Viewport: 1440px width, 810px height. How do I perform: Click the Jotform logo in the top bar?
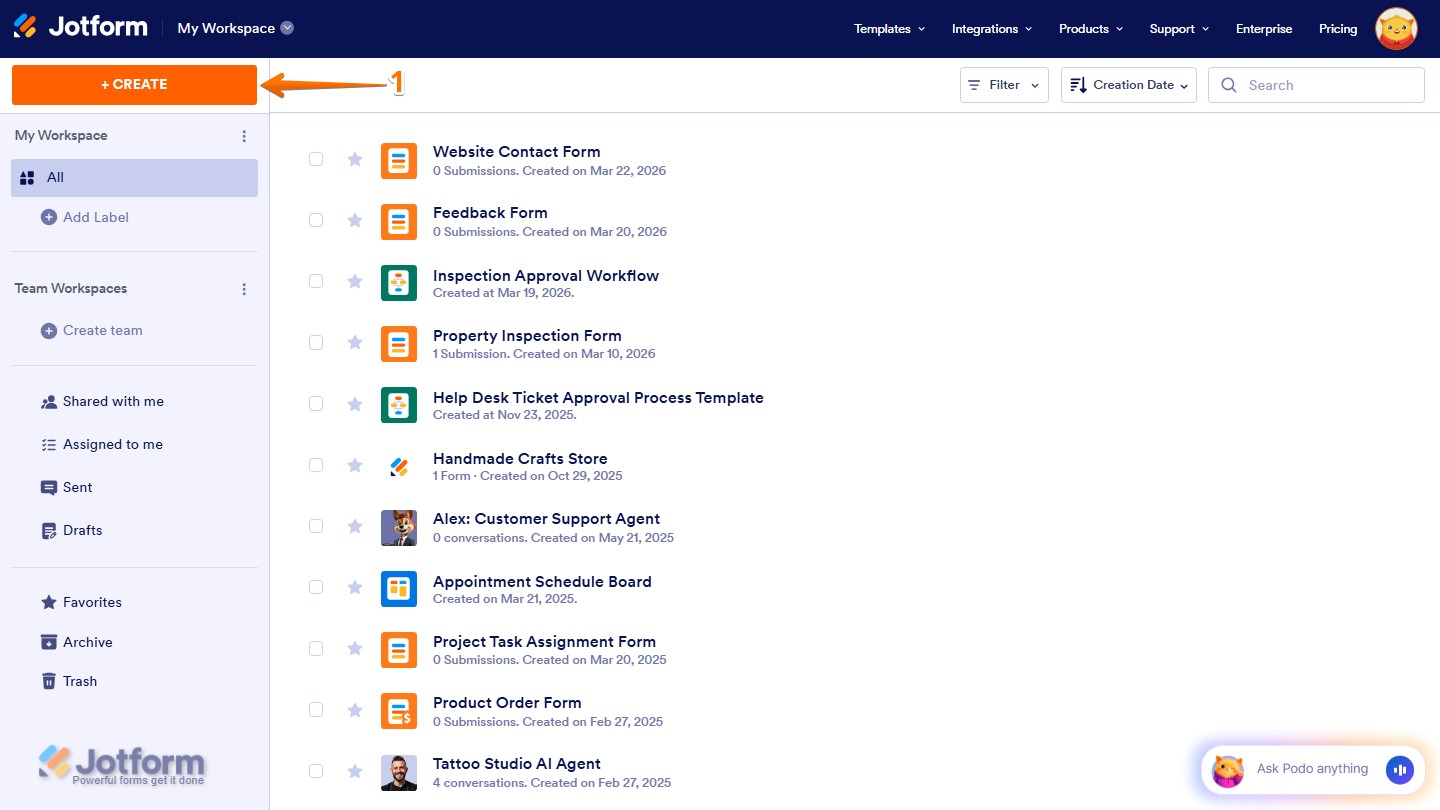tap(80, 26)
